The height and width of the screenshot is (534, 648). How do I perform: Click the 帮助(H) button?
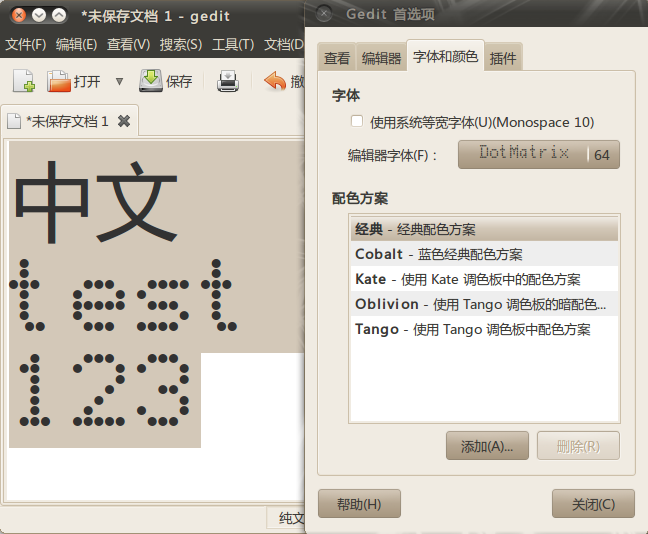click(359, 503)
